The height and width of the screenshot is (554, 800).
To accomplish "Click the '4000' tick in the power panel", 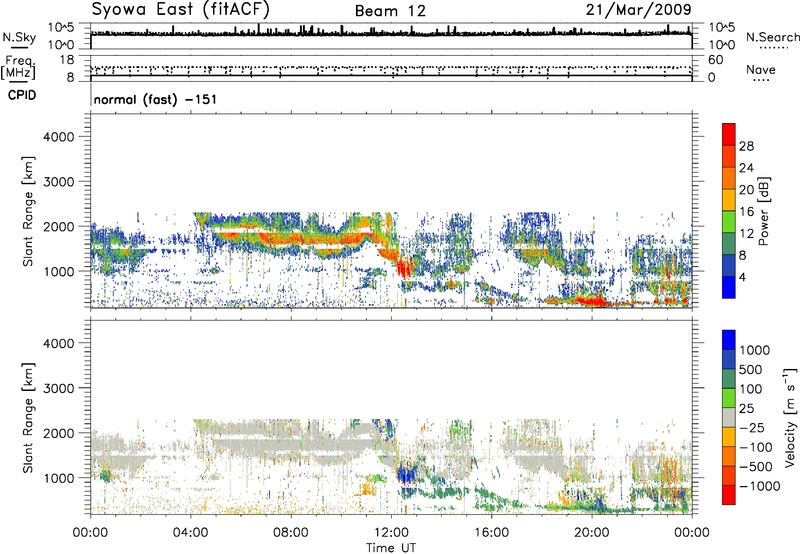I will click(59, 137).
